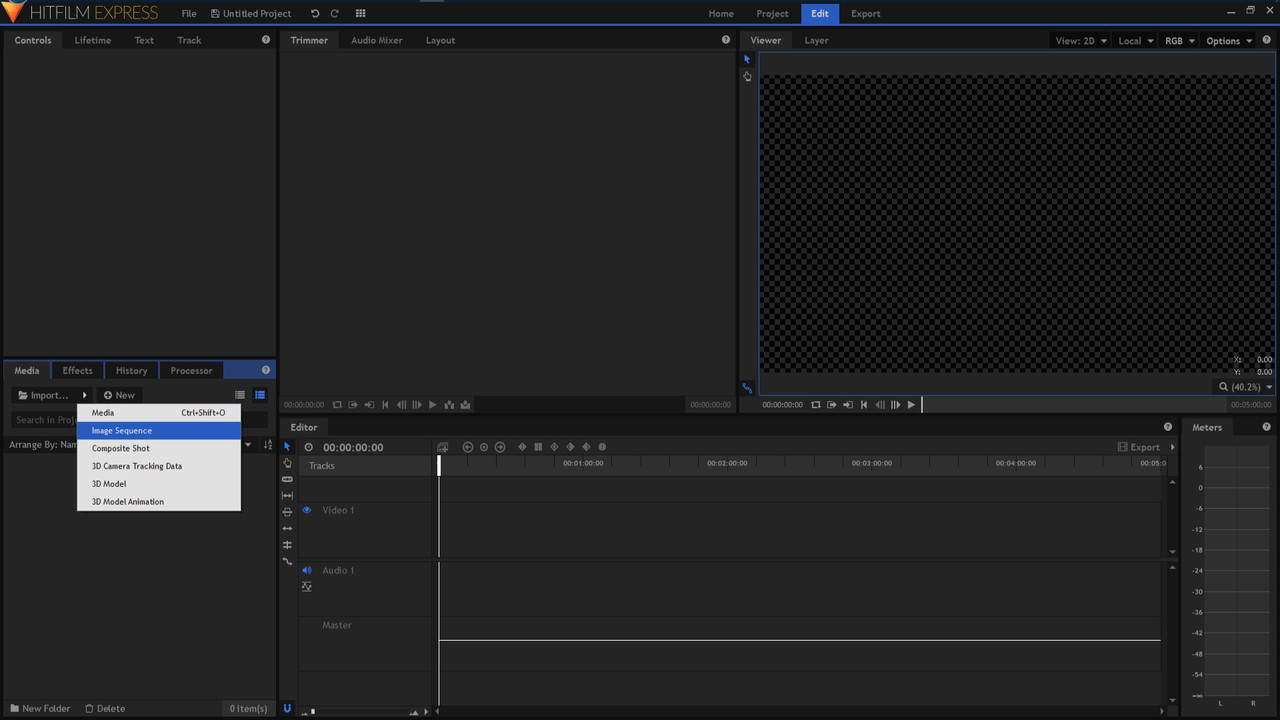Click the Make Composite Shot icon in the Editor header
1280x720 pixels.
[x=443, y=447]
